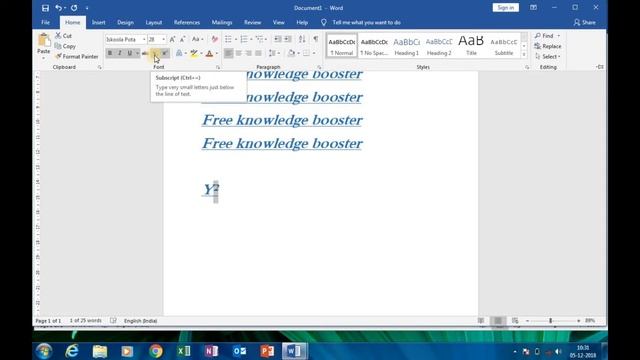Image resolution: width=640 pixels, height=360 pixels.
Task: Click the Increase Indent icon
Action: (x=288, y=39)
